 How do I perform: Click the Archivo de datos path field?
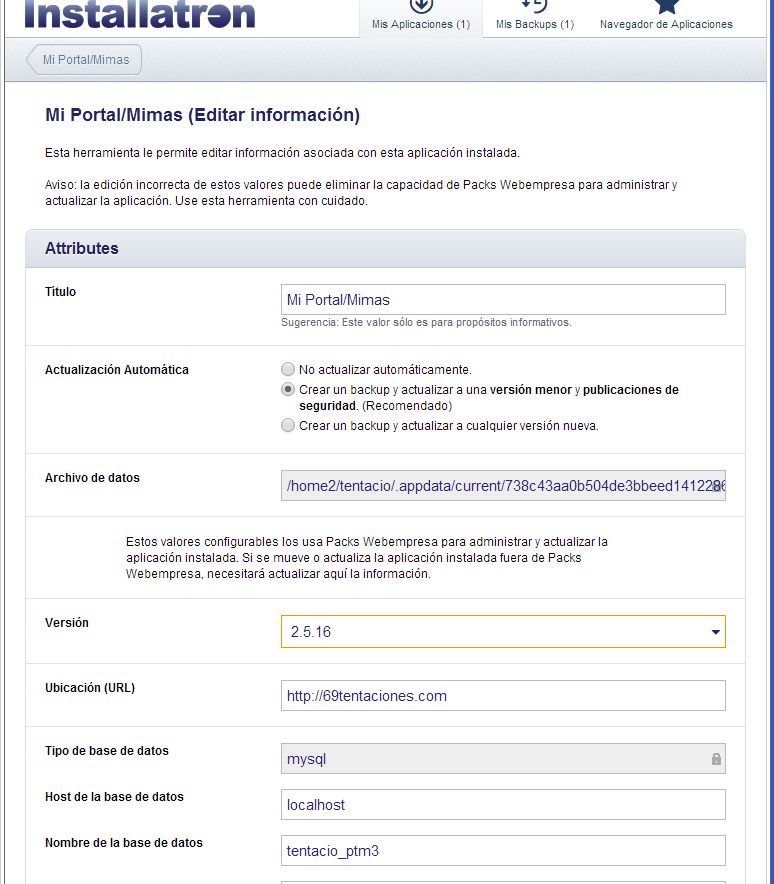coord(503,486)
